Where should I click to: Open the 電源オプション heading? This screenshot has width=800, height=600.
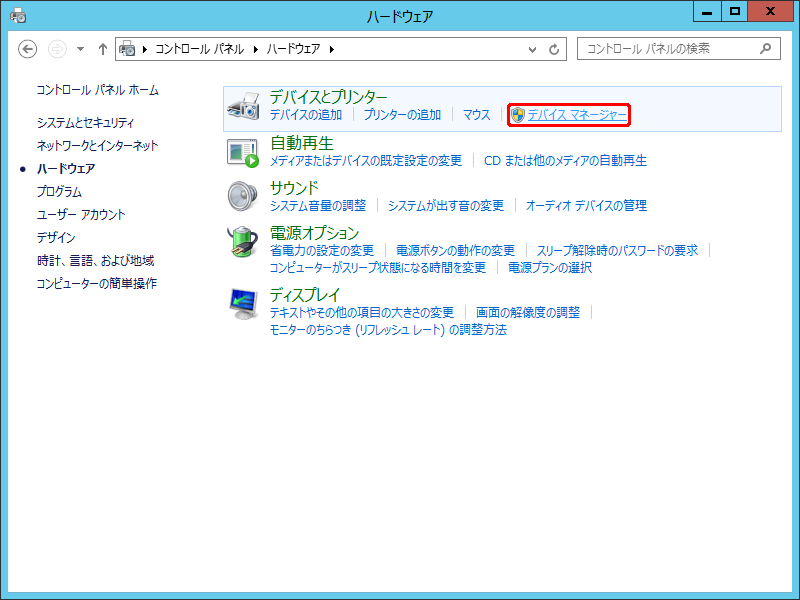coord(314,233)
